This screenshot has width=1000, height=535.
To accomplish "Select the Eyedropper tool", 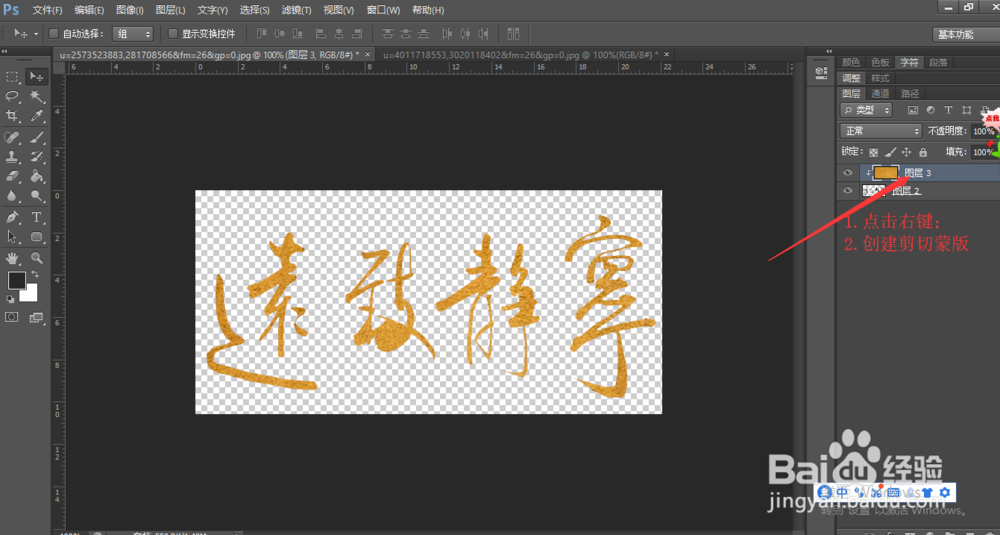I will click(36, 116).
